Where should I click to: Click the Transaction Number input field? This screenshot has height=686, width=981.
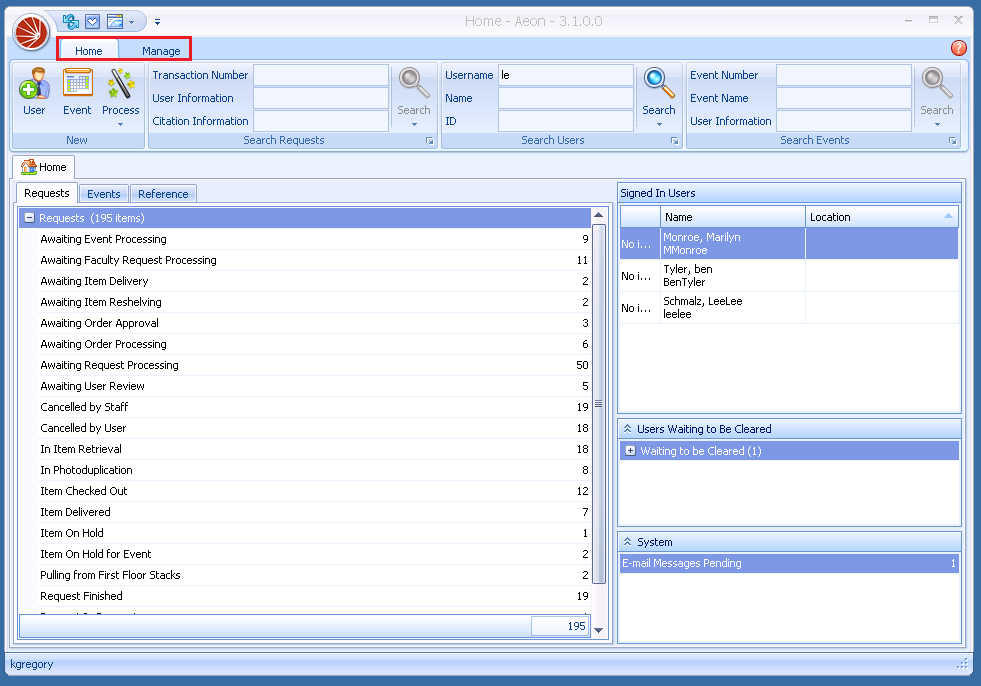(320, 75)
